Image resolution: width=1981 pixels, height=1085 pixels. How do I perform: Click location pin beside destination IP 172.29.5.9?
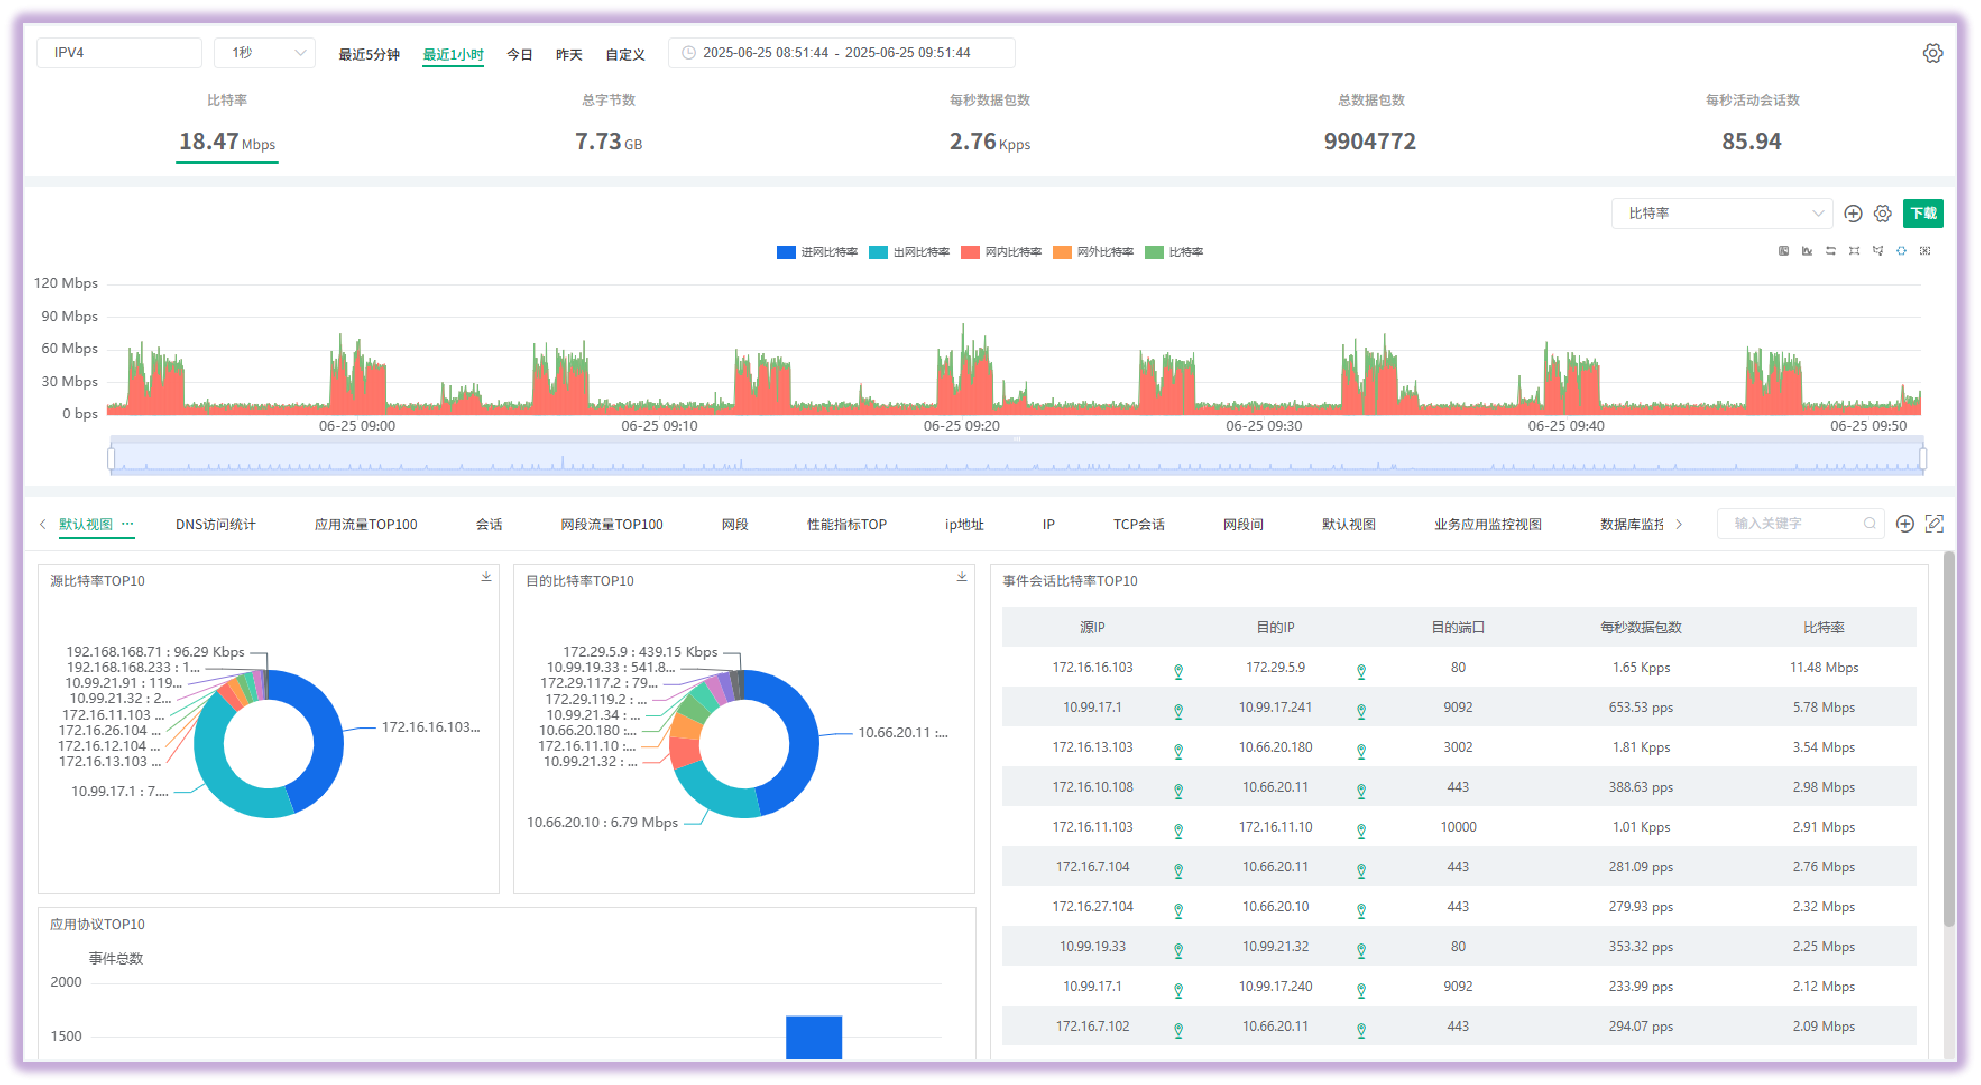[x=1361, y=672]
